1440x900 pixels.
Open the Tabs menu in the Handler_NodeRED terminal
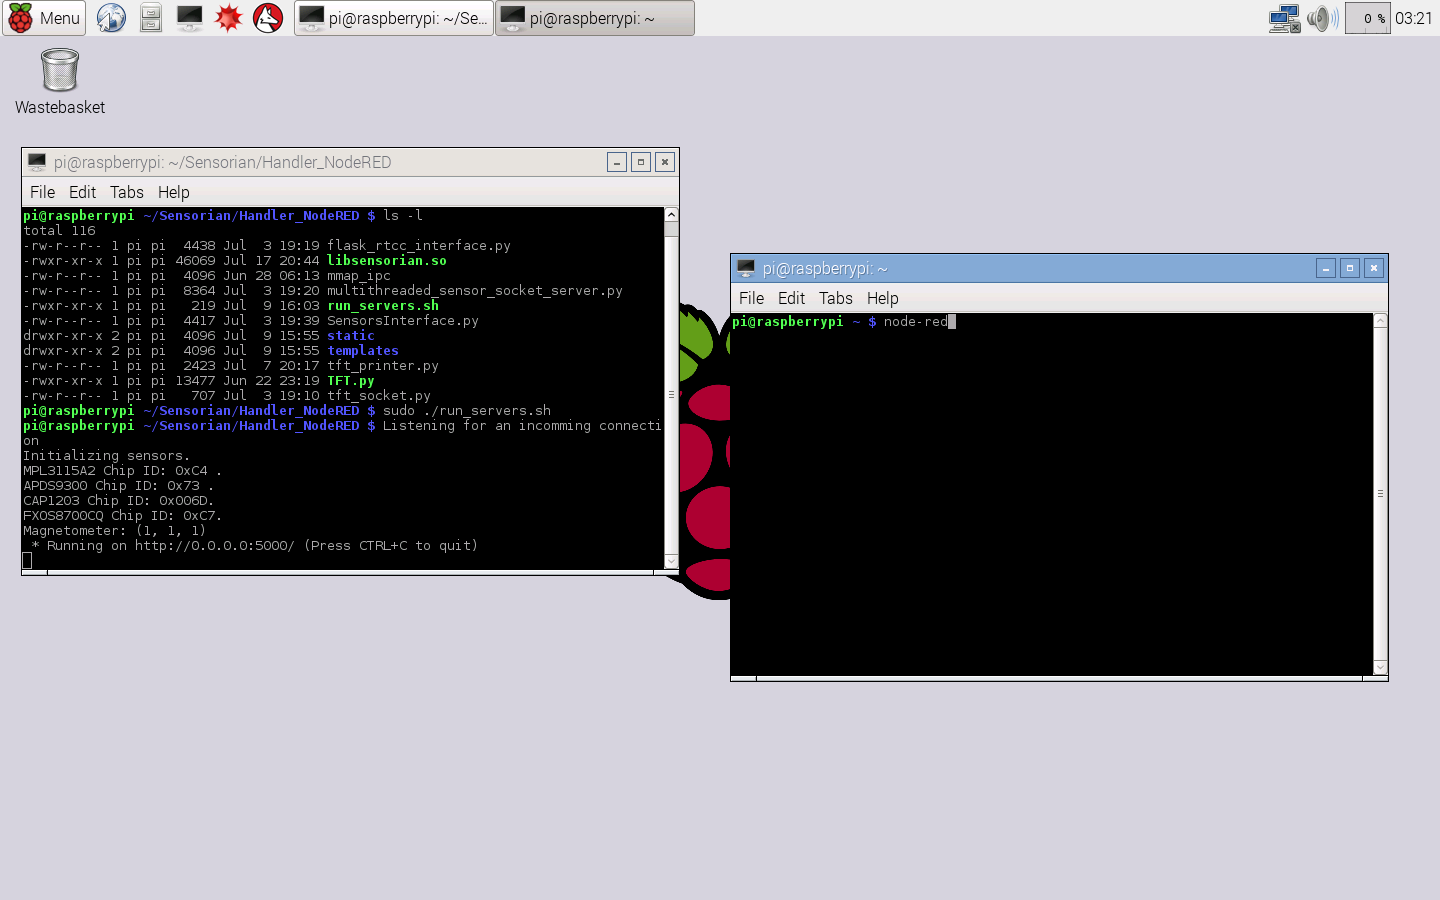click(x=127, y=192)
